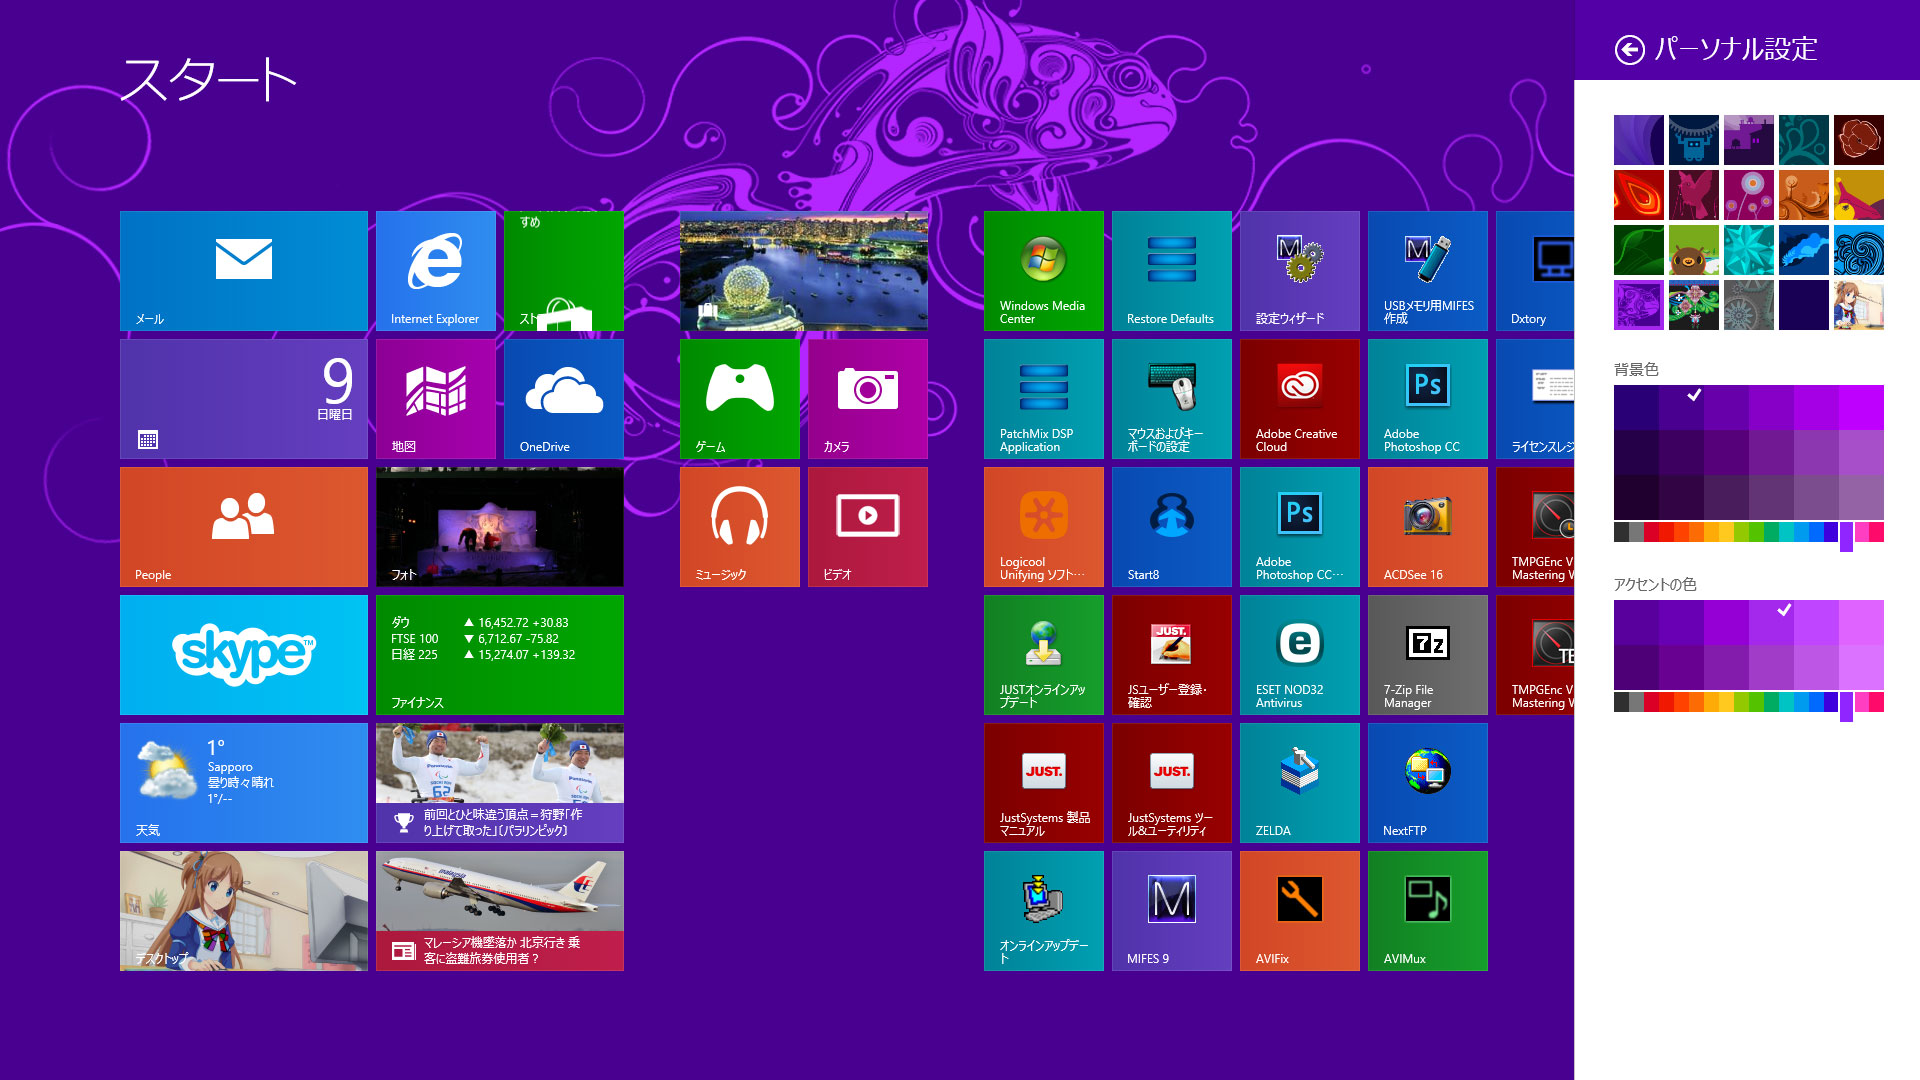Open JustSystems 製品マニュアル tile
This screenshot has height=1080, width=1920.
coord(1044,783)
